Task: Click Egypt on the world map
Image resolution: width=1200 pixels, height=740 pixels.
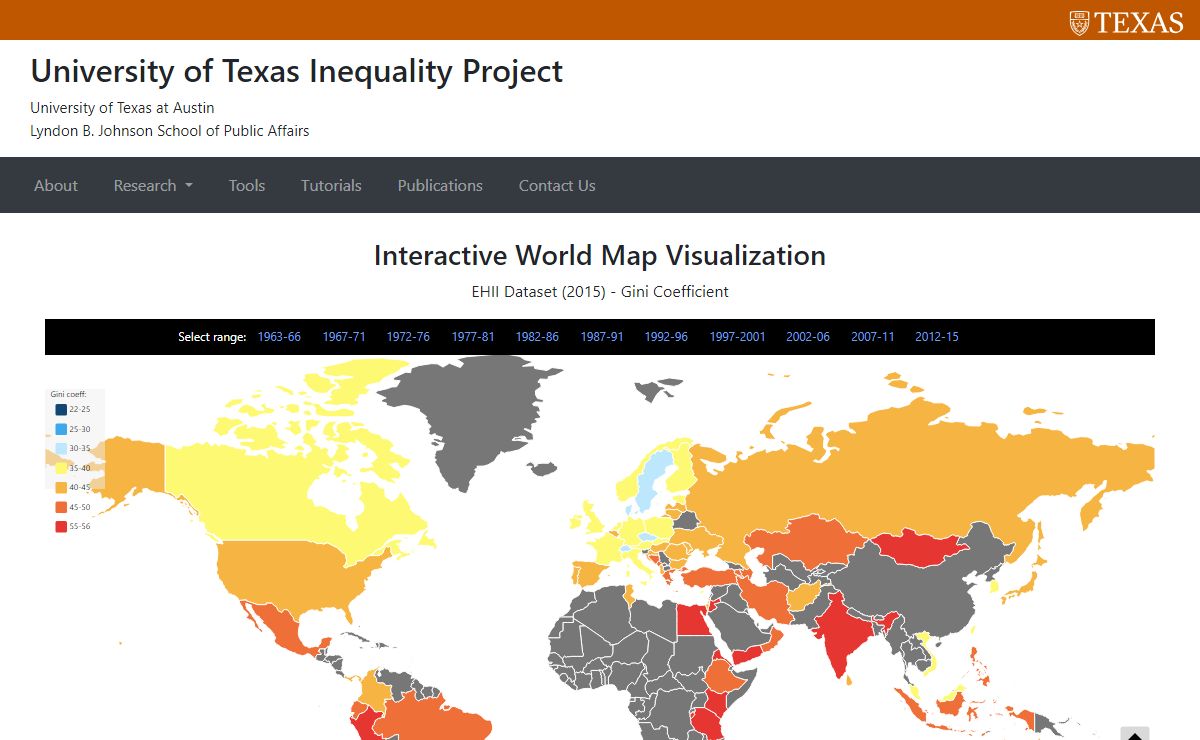Action: [x=692, y=622]
